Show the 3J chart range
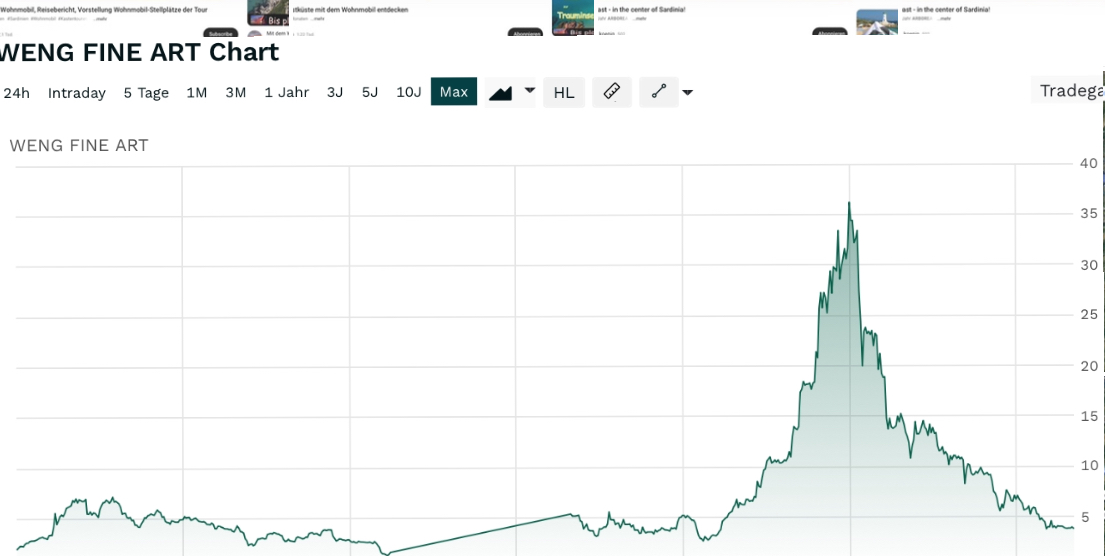Screen dimensions: 1105x556 335,92
